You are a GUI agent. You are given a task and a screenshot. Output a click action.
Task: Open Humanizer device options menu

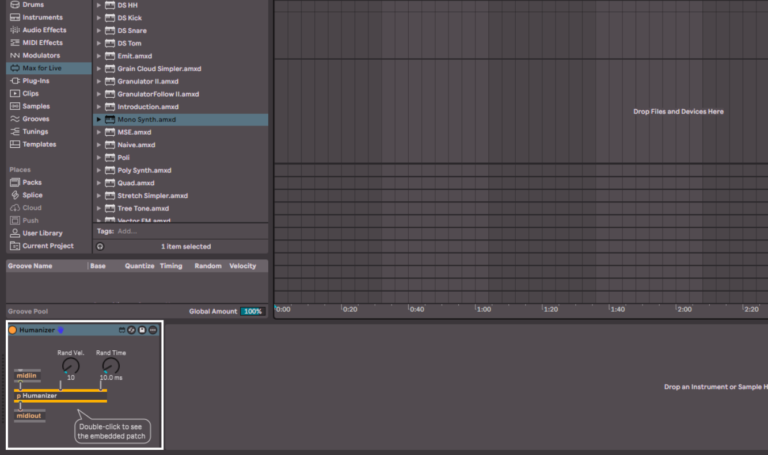tap(153, 330)
